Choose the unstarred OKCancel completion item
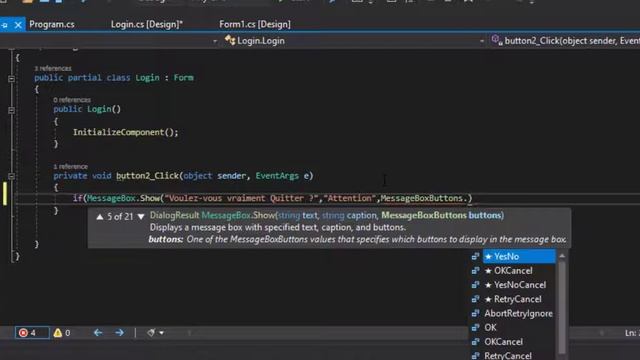640x360 pixels. 503,342
